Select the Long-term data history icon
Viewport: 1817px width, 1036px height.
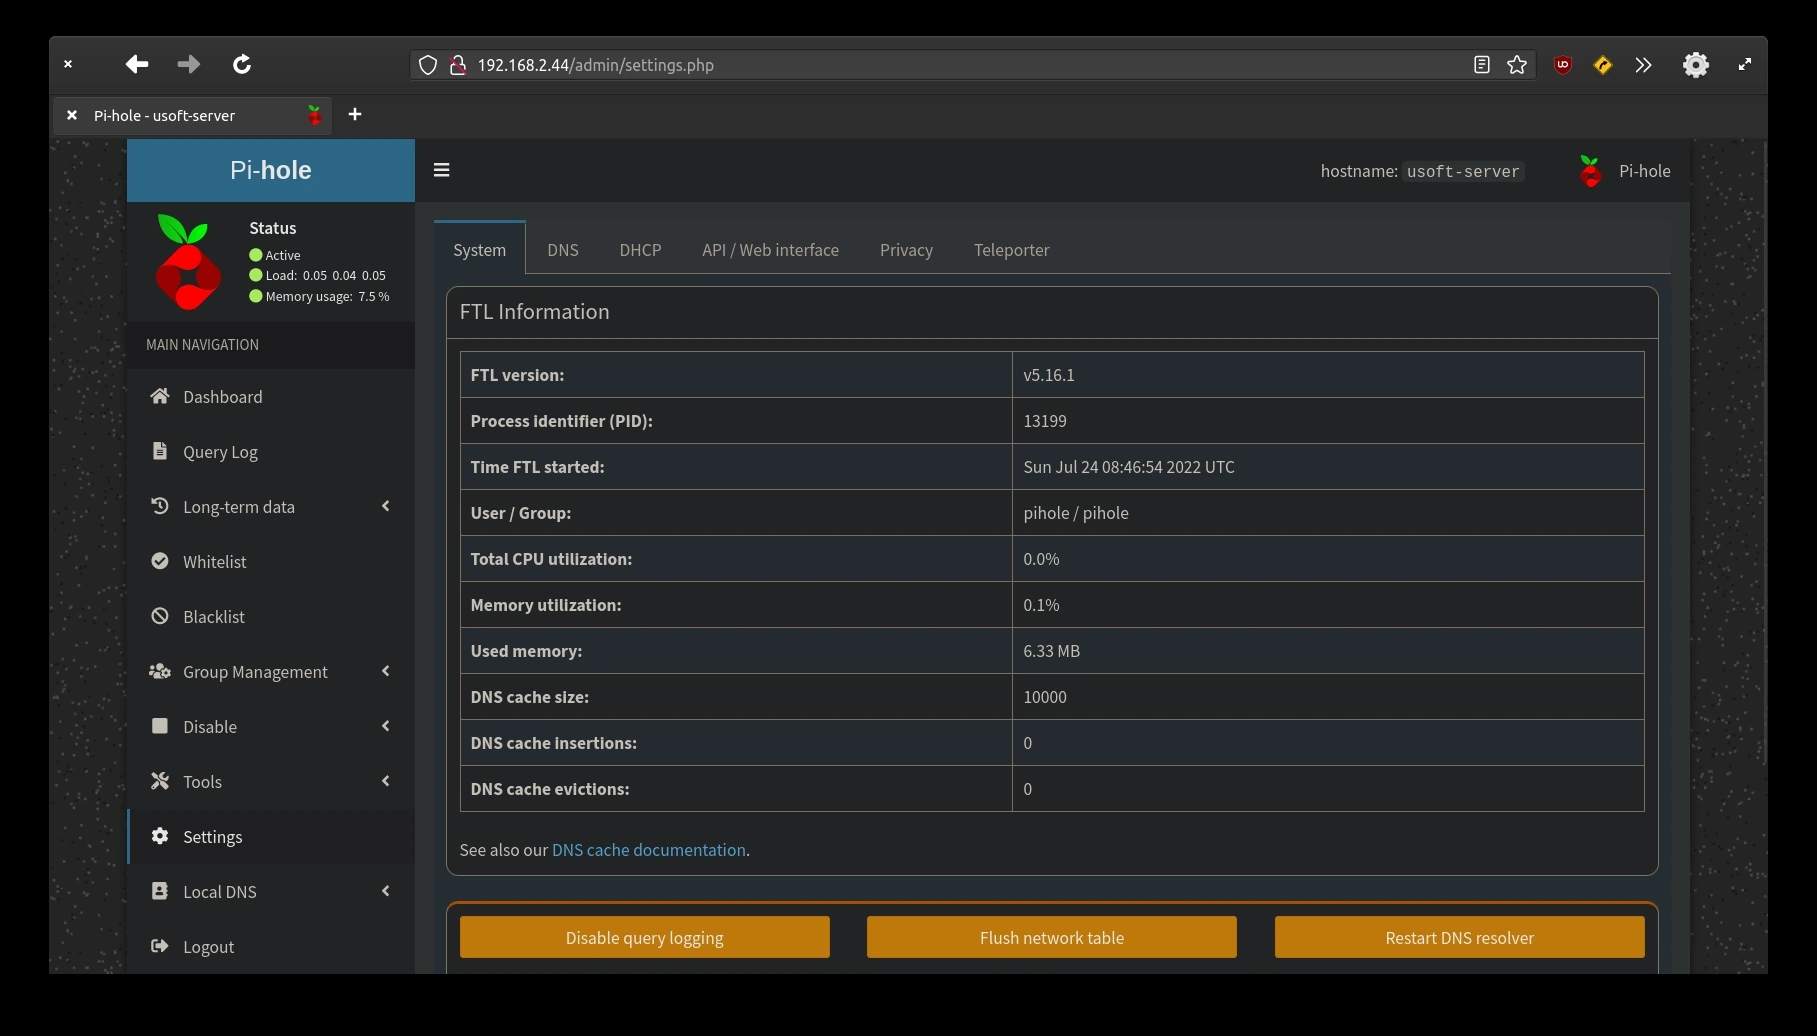tap(159, 506)
